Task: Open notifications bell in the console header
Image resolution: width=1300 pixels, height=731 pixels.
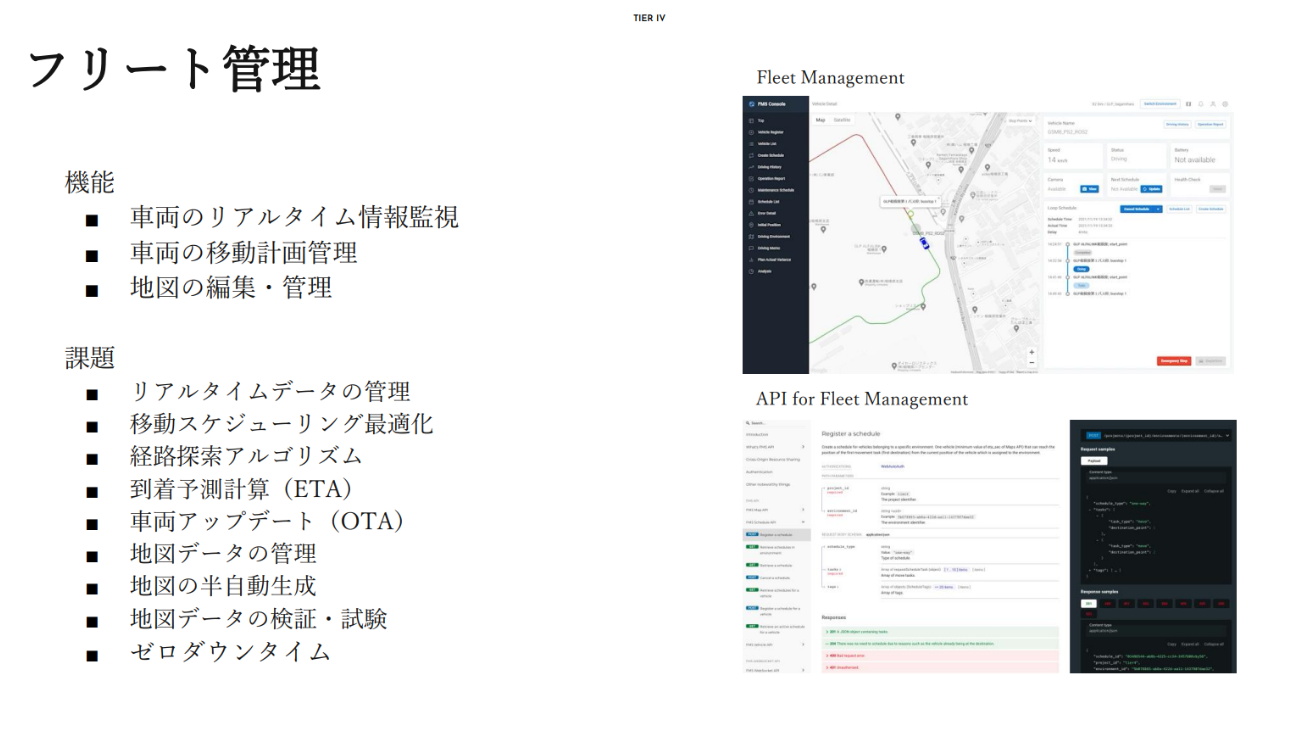Action: tap(1200, 104)
